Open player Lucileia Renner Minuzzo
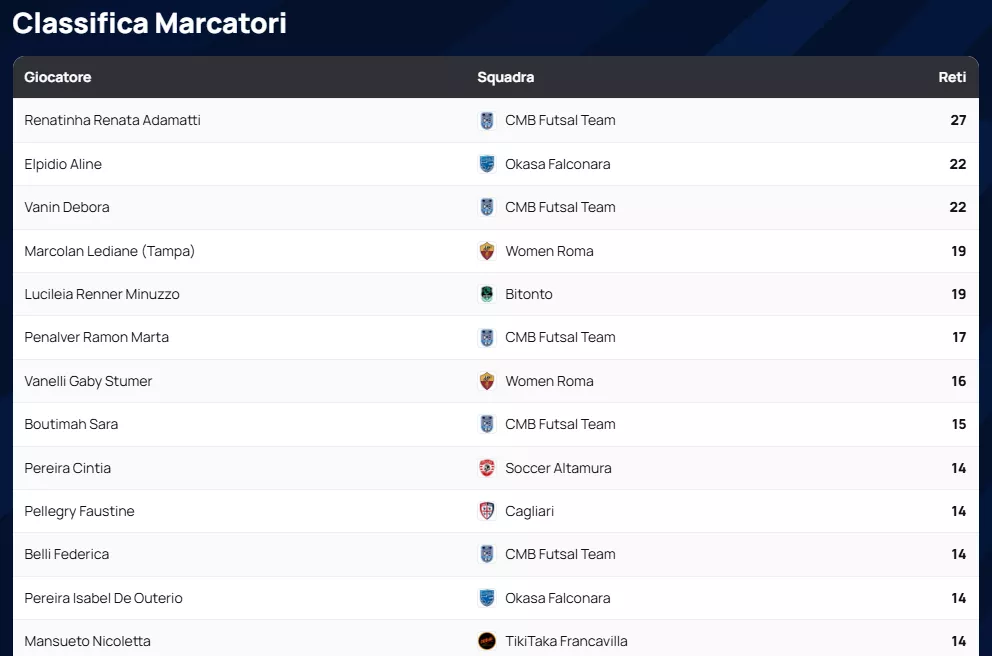This screenshot has width=992, height=656. (x=102, y=294)
